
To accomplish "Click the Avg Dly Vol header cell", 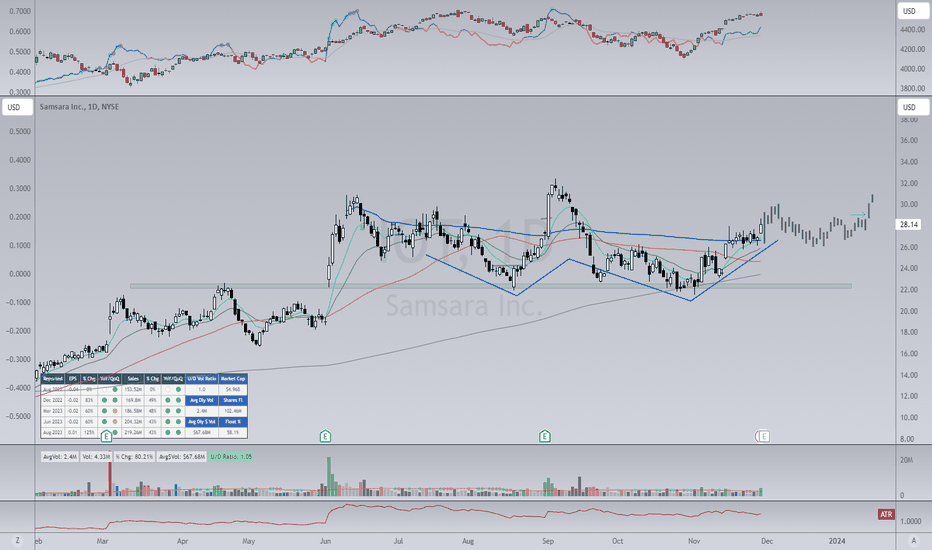I will (201, 400).
